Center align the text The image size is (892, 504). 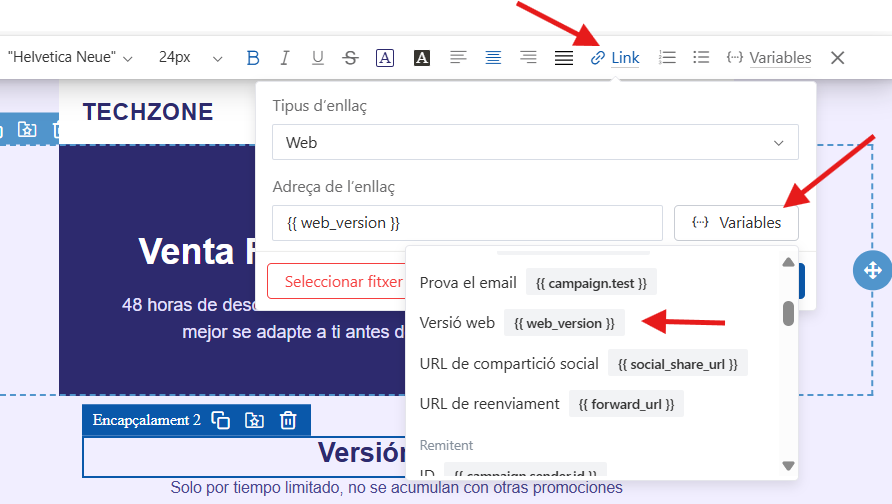493,57
